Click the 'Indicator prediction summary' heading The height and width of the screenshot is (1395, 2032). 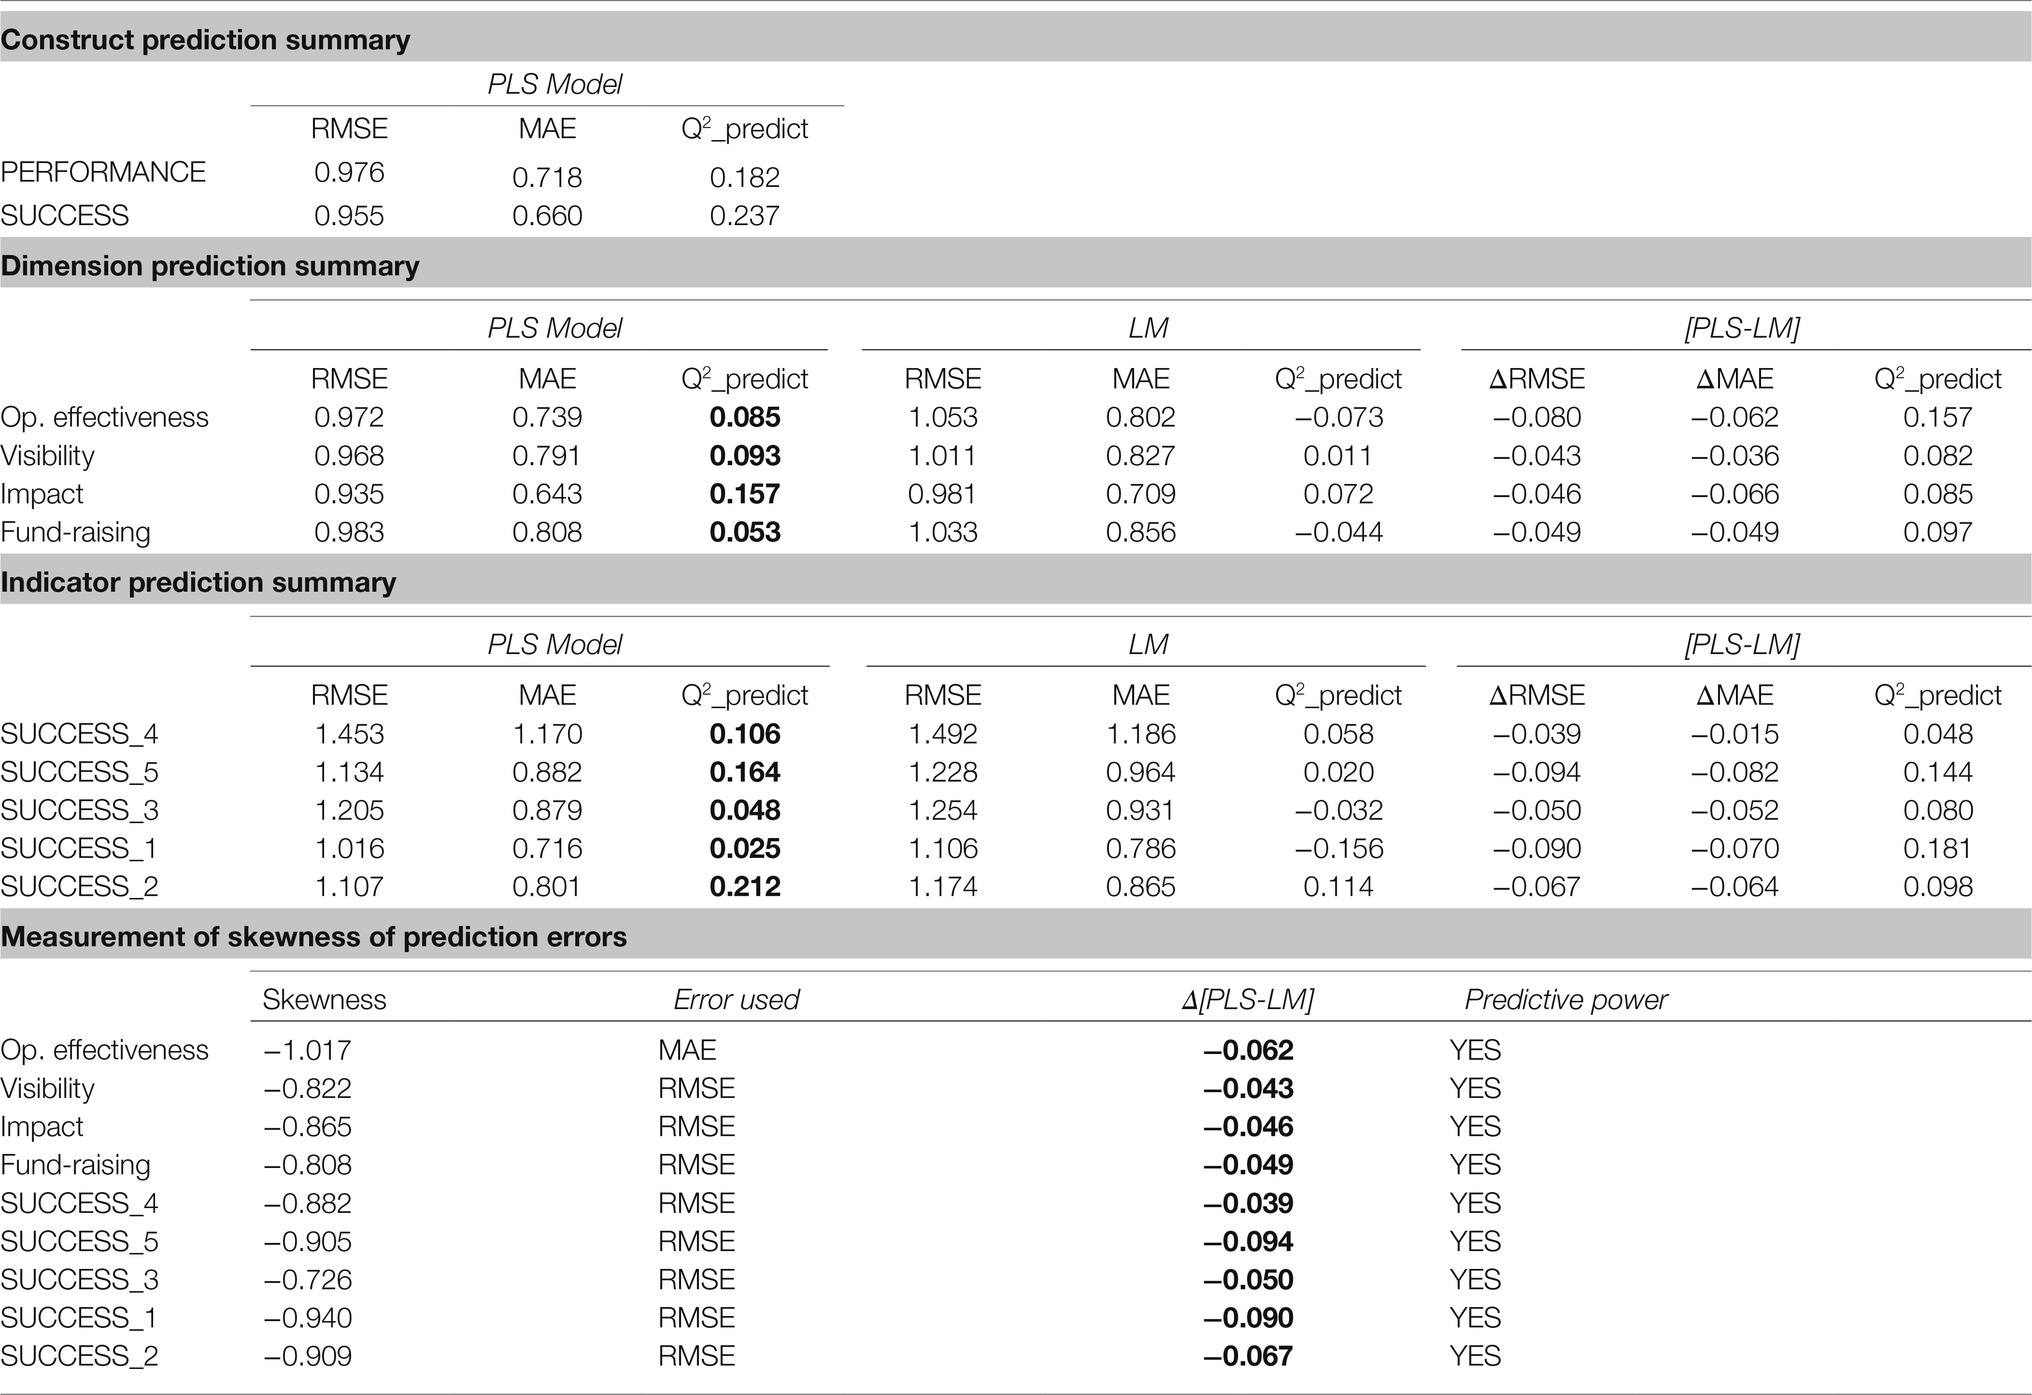coord(198,582)
